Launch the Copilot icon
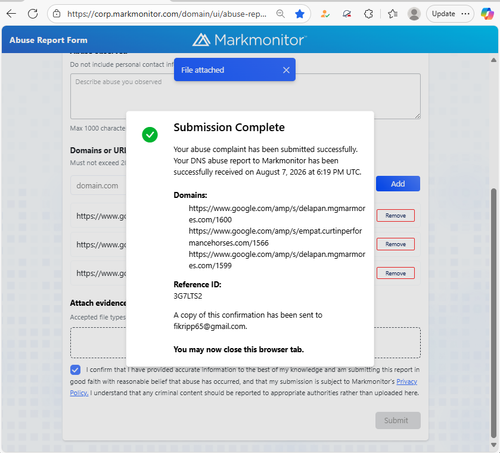 (487, 14)
